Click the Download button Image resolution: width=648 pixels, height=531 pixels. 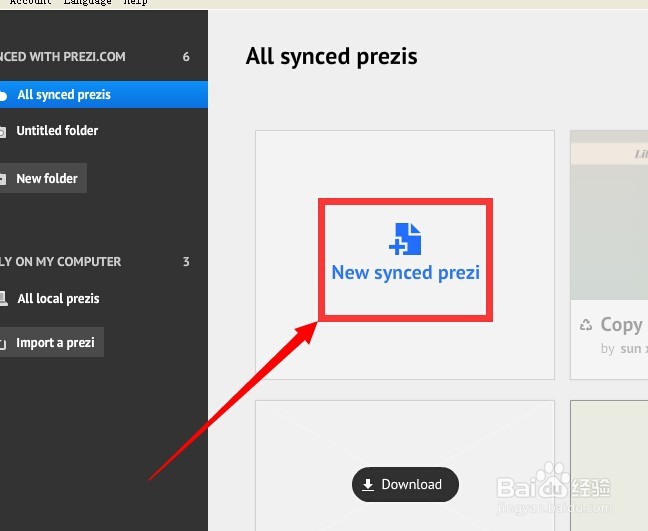click(405, 484)
